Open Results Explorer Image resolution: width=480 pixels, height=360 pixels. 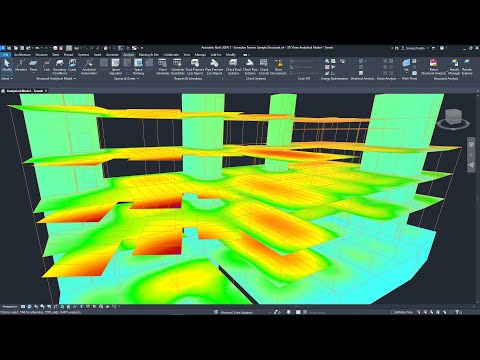[467, 67]
